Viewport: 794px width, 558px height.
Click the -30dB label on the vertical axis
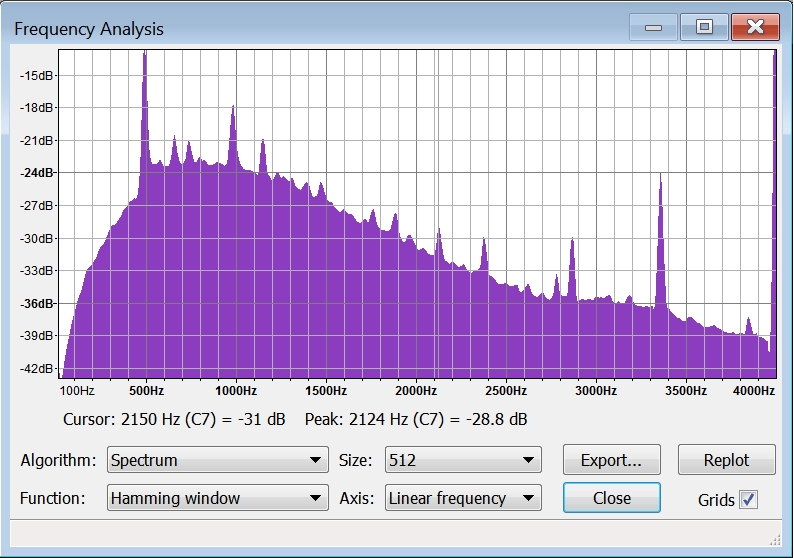[37, 238]
